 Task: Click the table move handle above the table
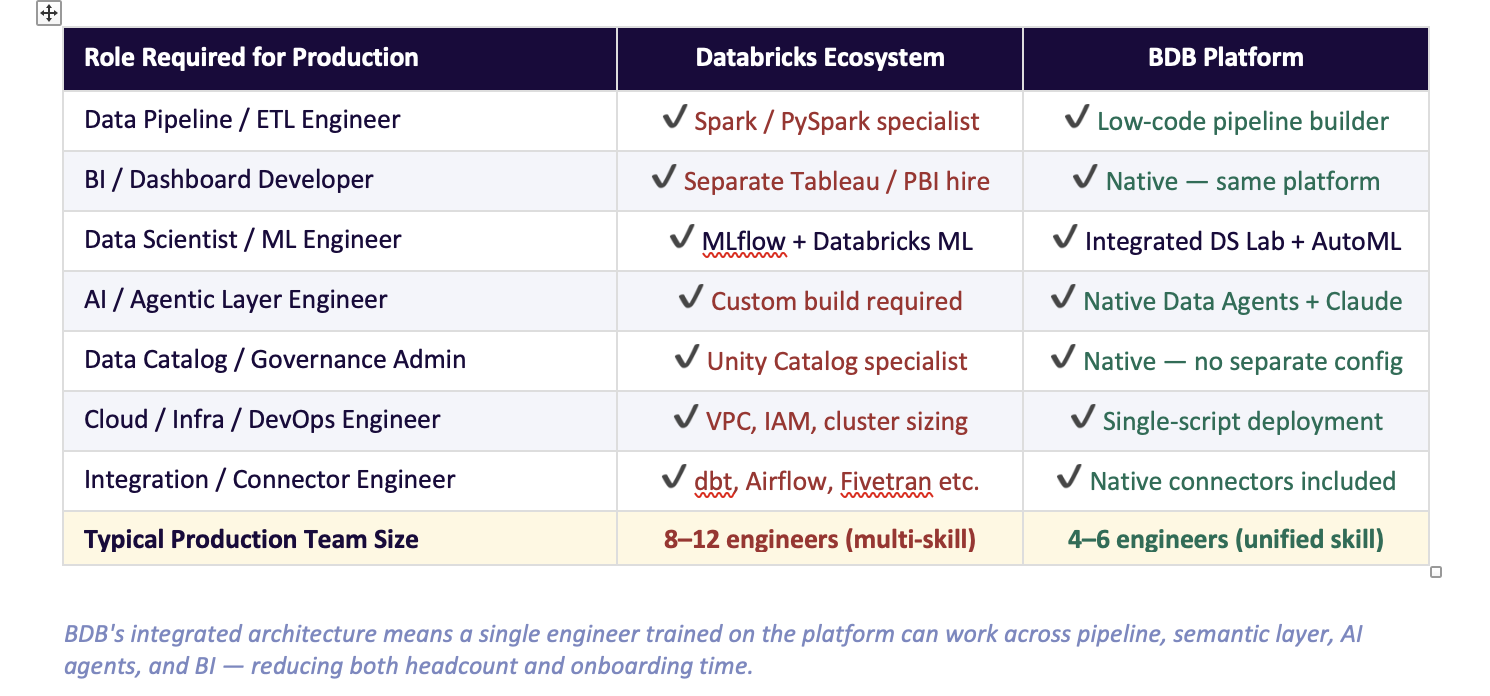48,13
